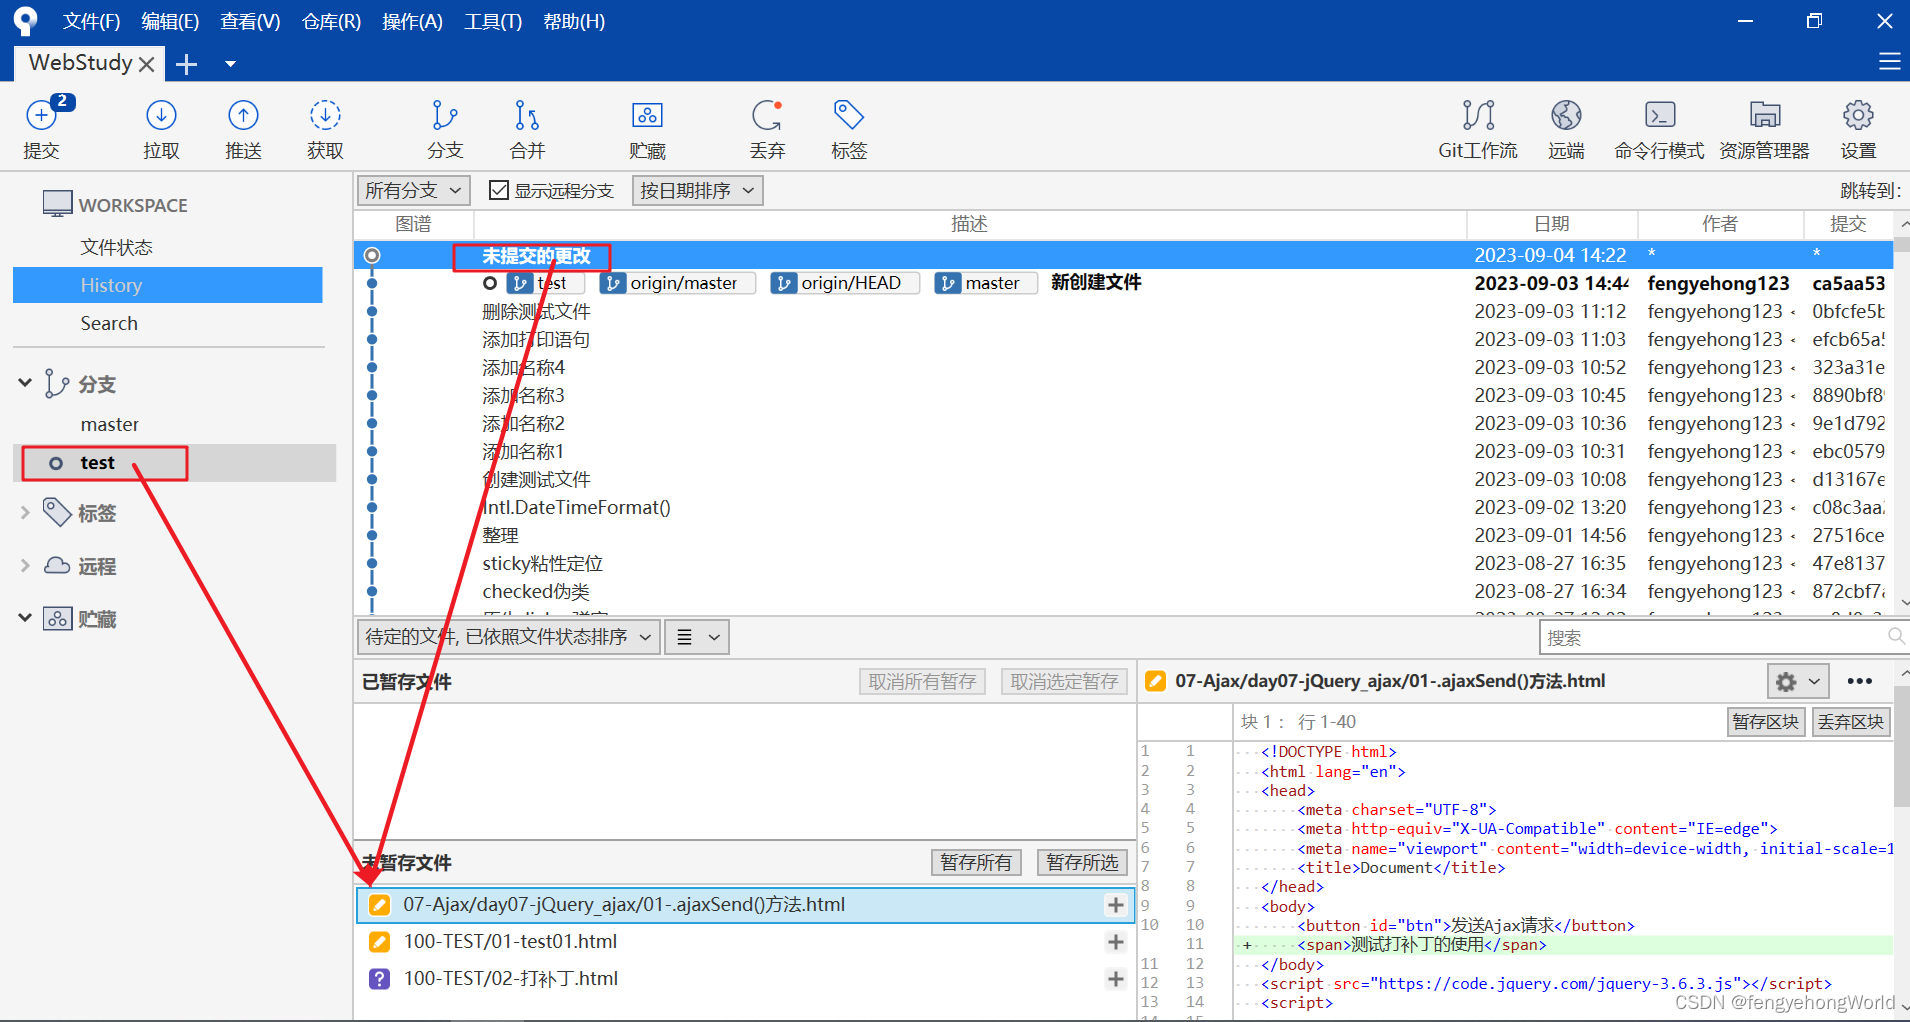Expand the 标签 section in sidebar
This screenshot has height=1022, width=1910.
25,512
